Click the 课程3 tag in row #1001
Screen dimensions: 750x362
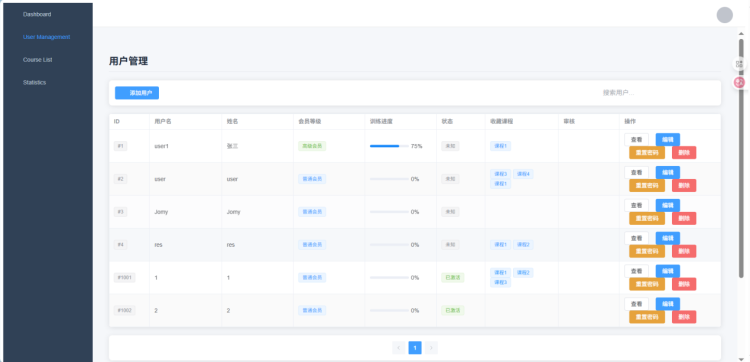pos(500,283)
